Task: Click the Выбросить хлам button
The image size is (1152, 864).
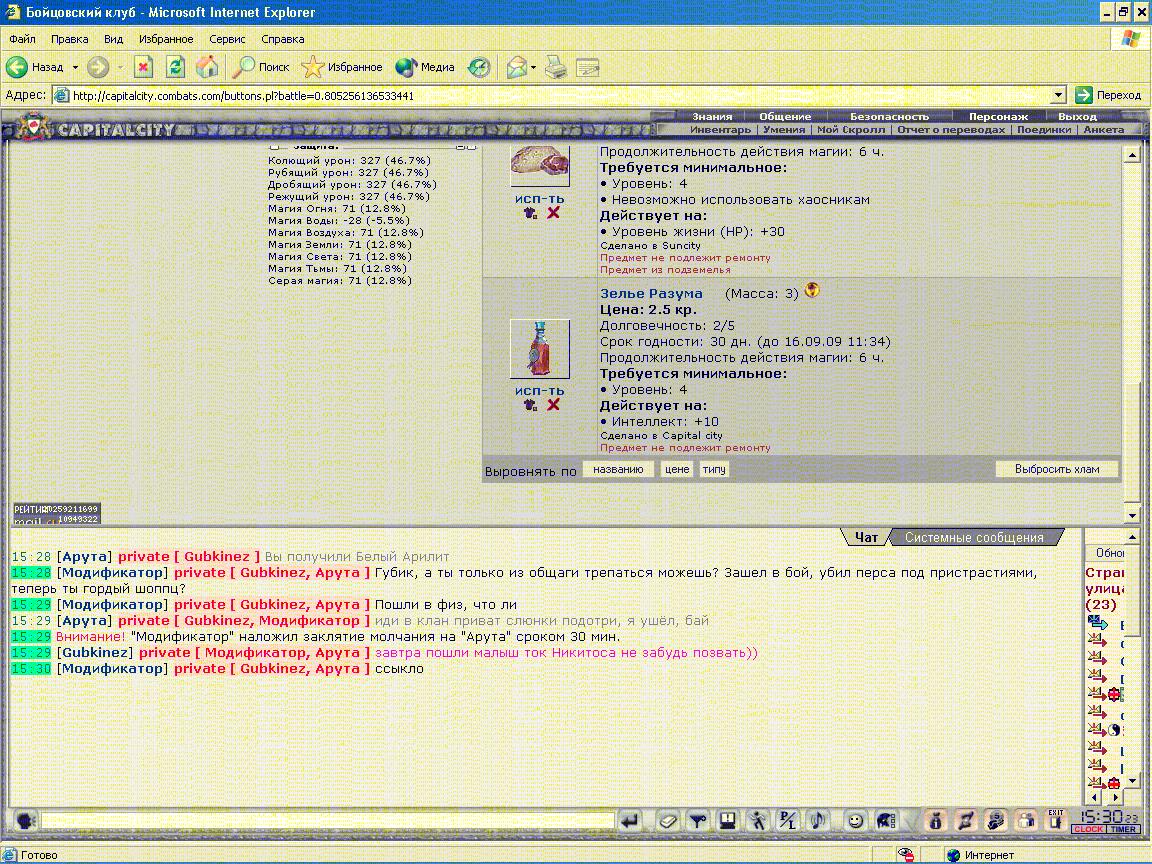Action: 1056,469
